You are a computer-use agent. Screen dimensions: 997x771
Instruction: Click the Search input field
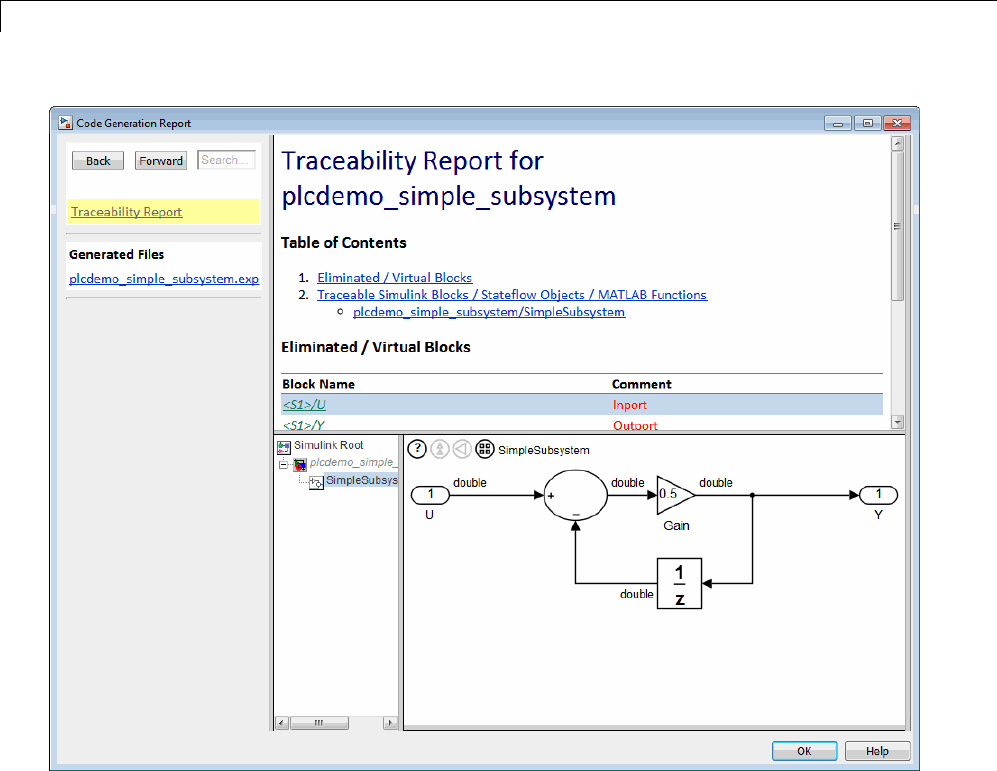click(226, 160)
